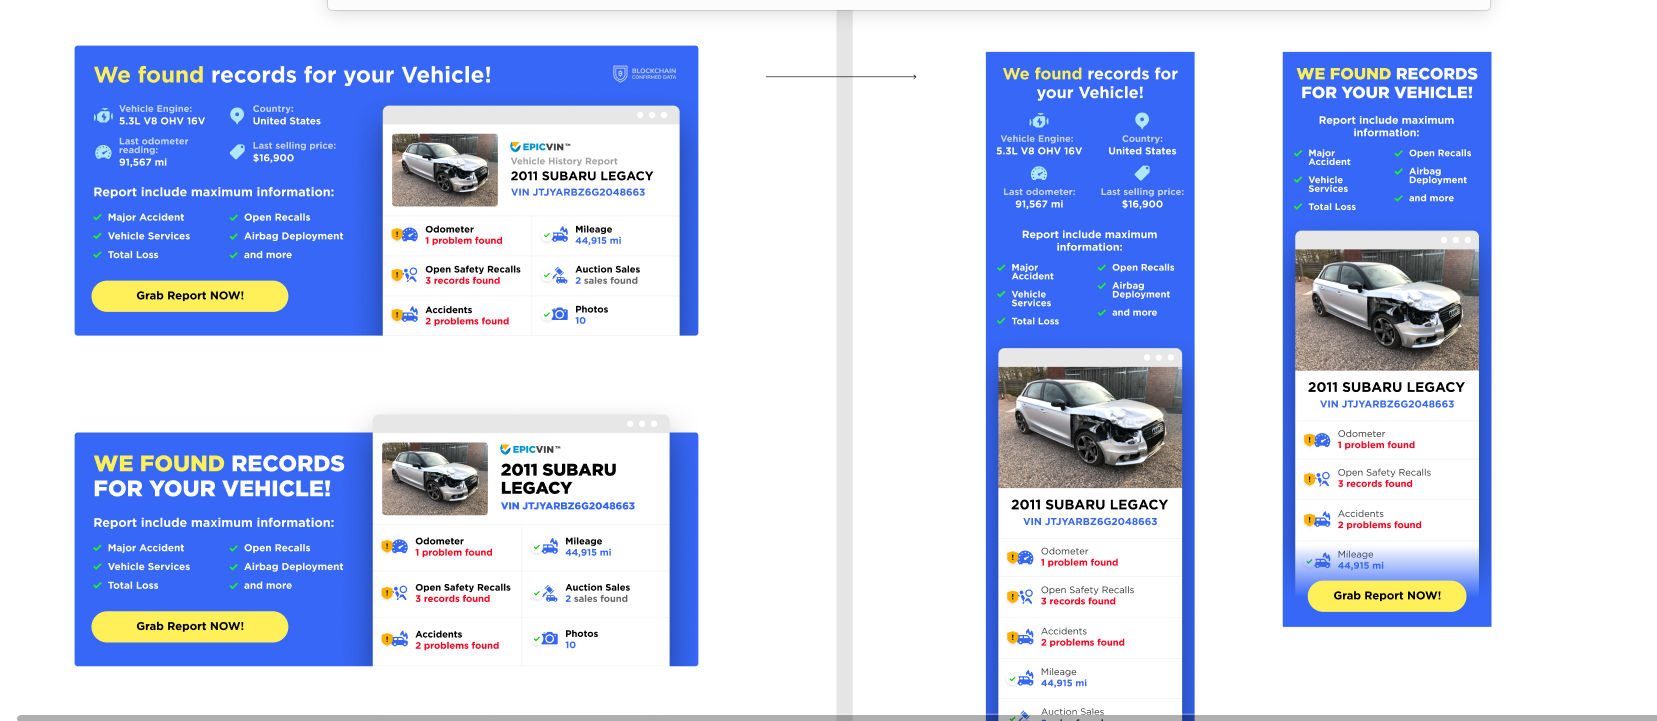This screenshot has height=721, width=1657.
Task: Click Open Safety Recalls icon in top wide banner
Action: coord(404,275)
